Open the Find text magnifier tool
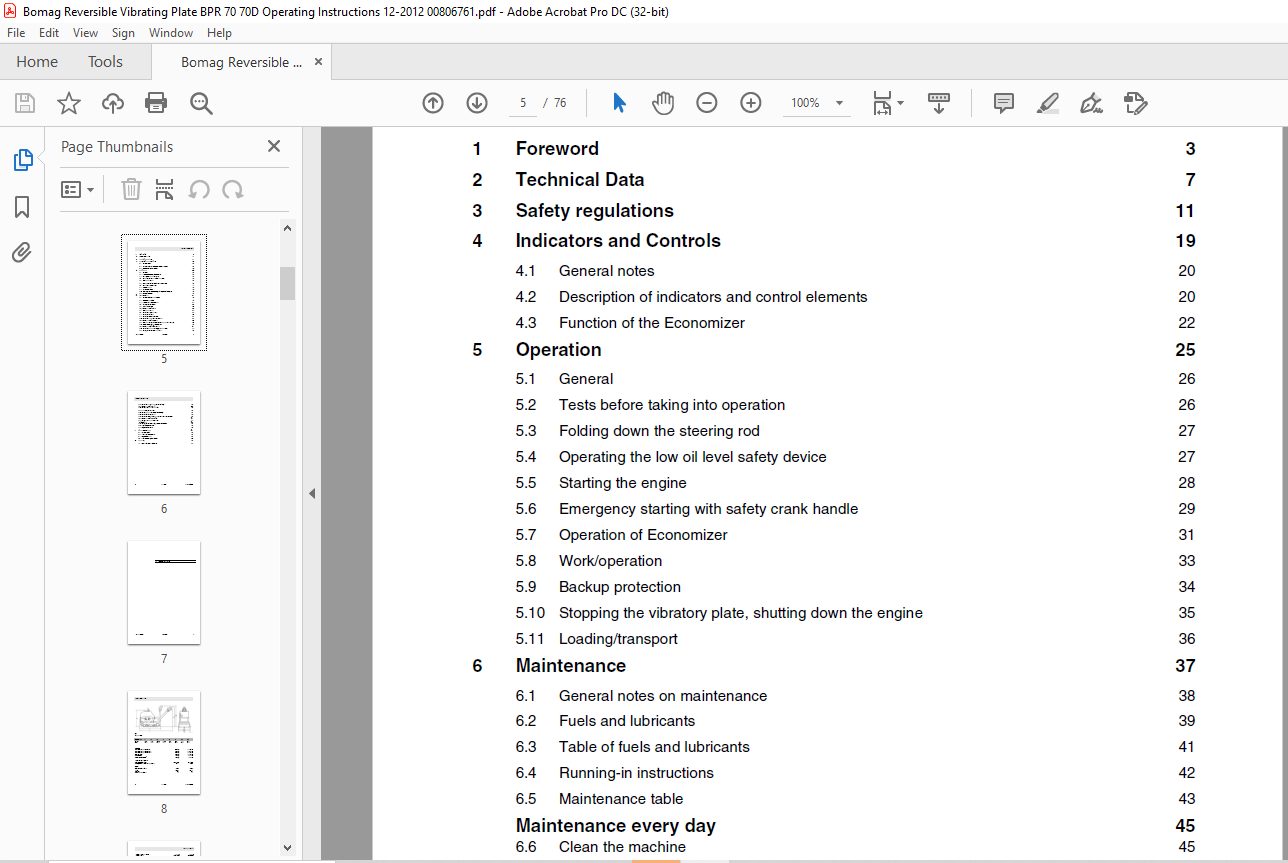The image size is (1288, 863). pyautogui.click(x=201, y=103)
